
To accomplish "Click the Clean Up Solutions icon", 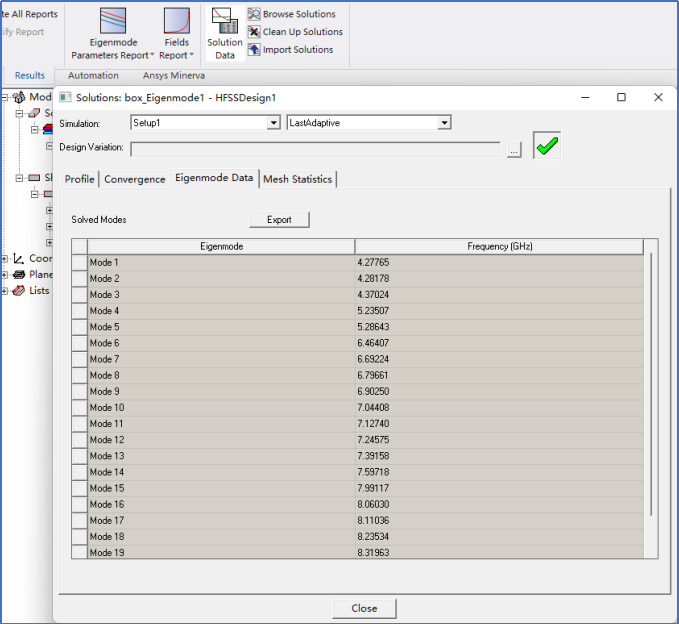I will tap(254, 32).
